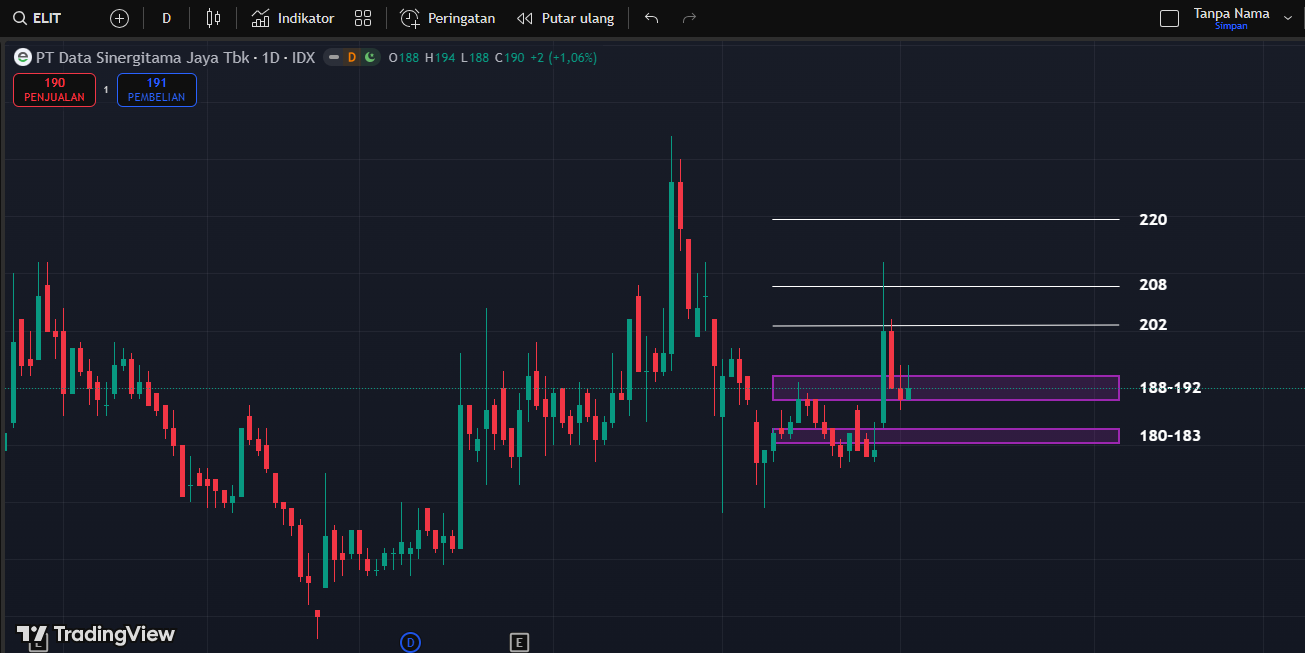Click the H194 high value
1305x653 pixels.
(440, 58)
